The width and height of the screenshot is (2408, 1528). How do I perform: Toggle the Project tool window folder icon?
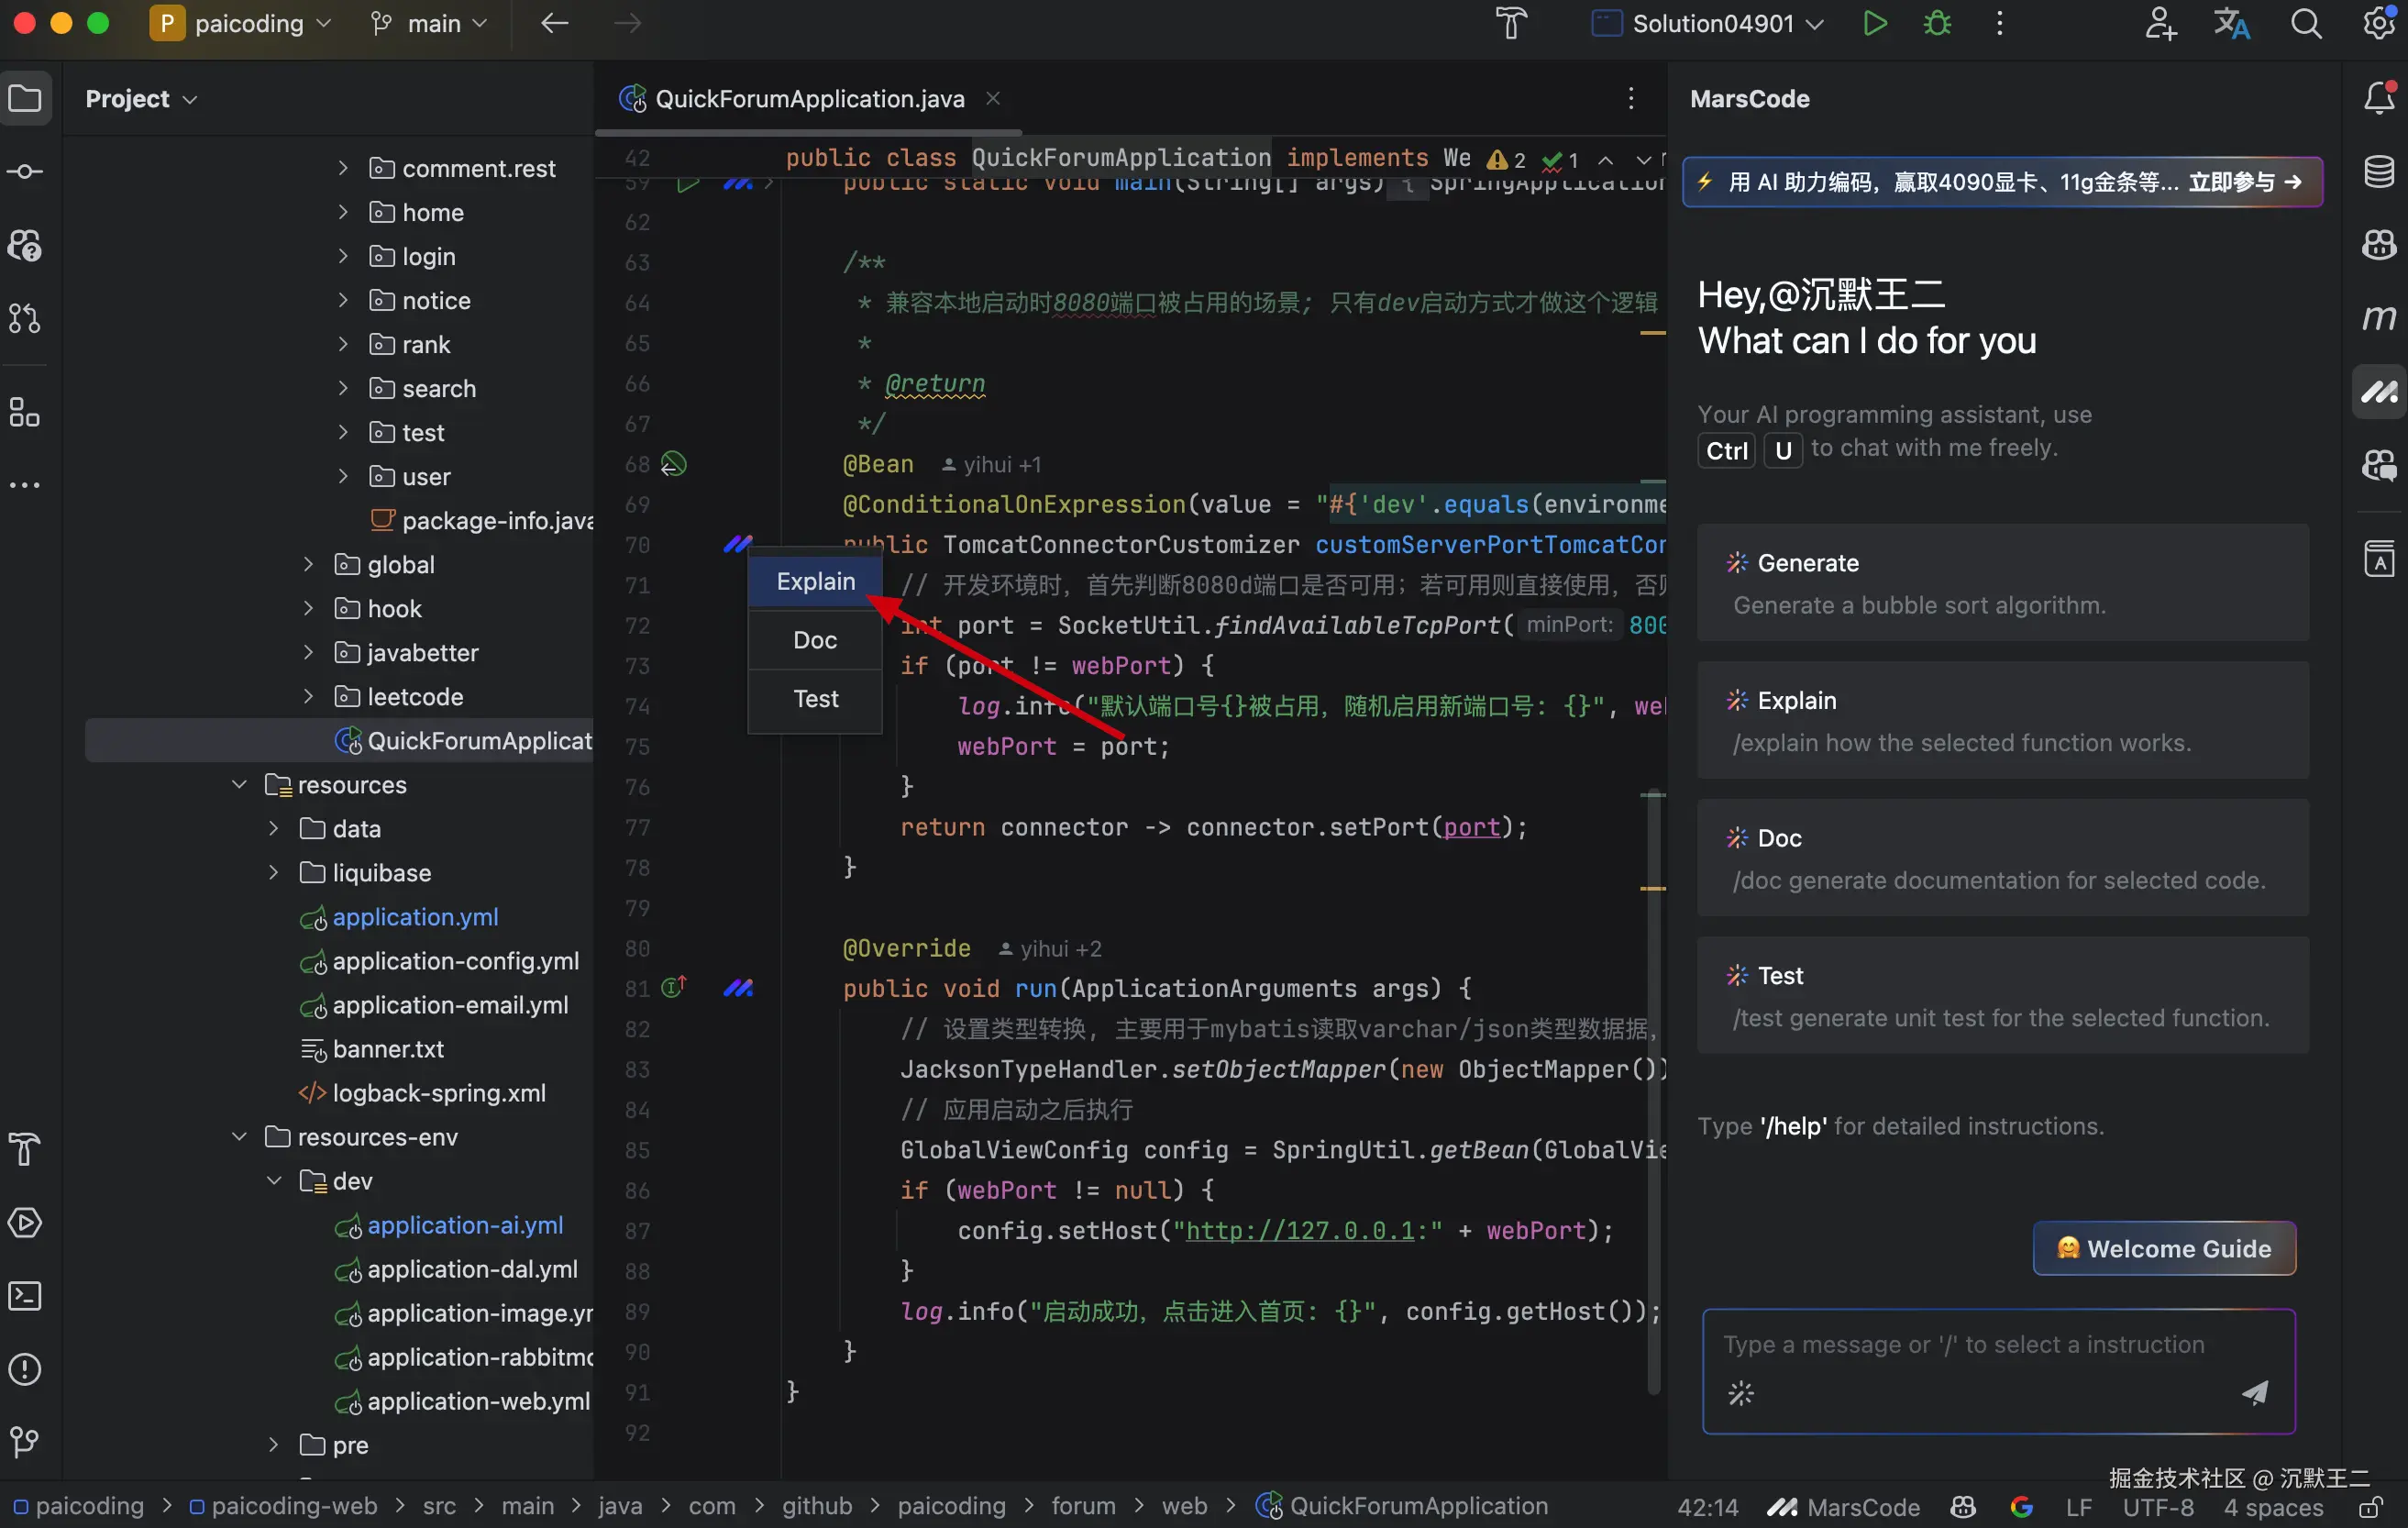click(x=25, y=98)
